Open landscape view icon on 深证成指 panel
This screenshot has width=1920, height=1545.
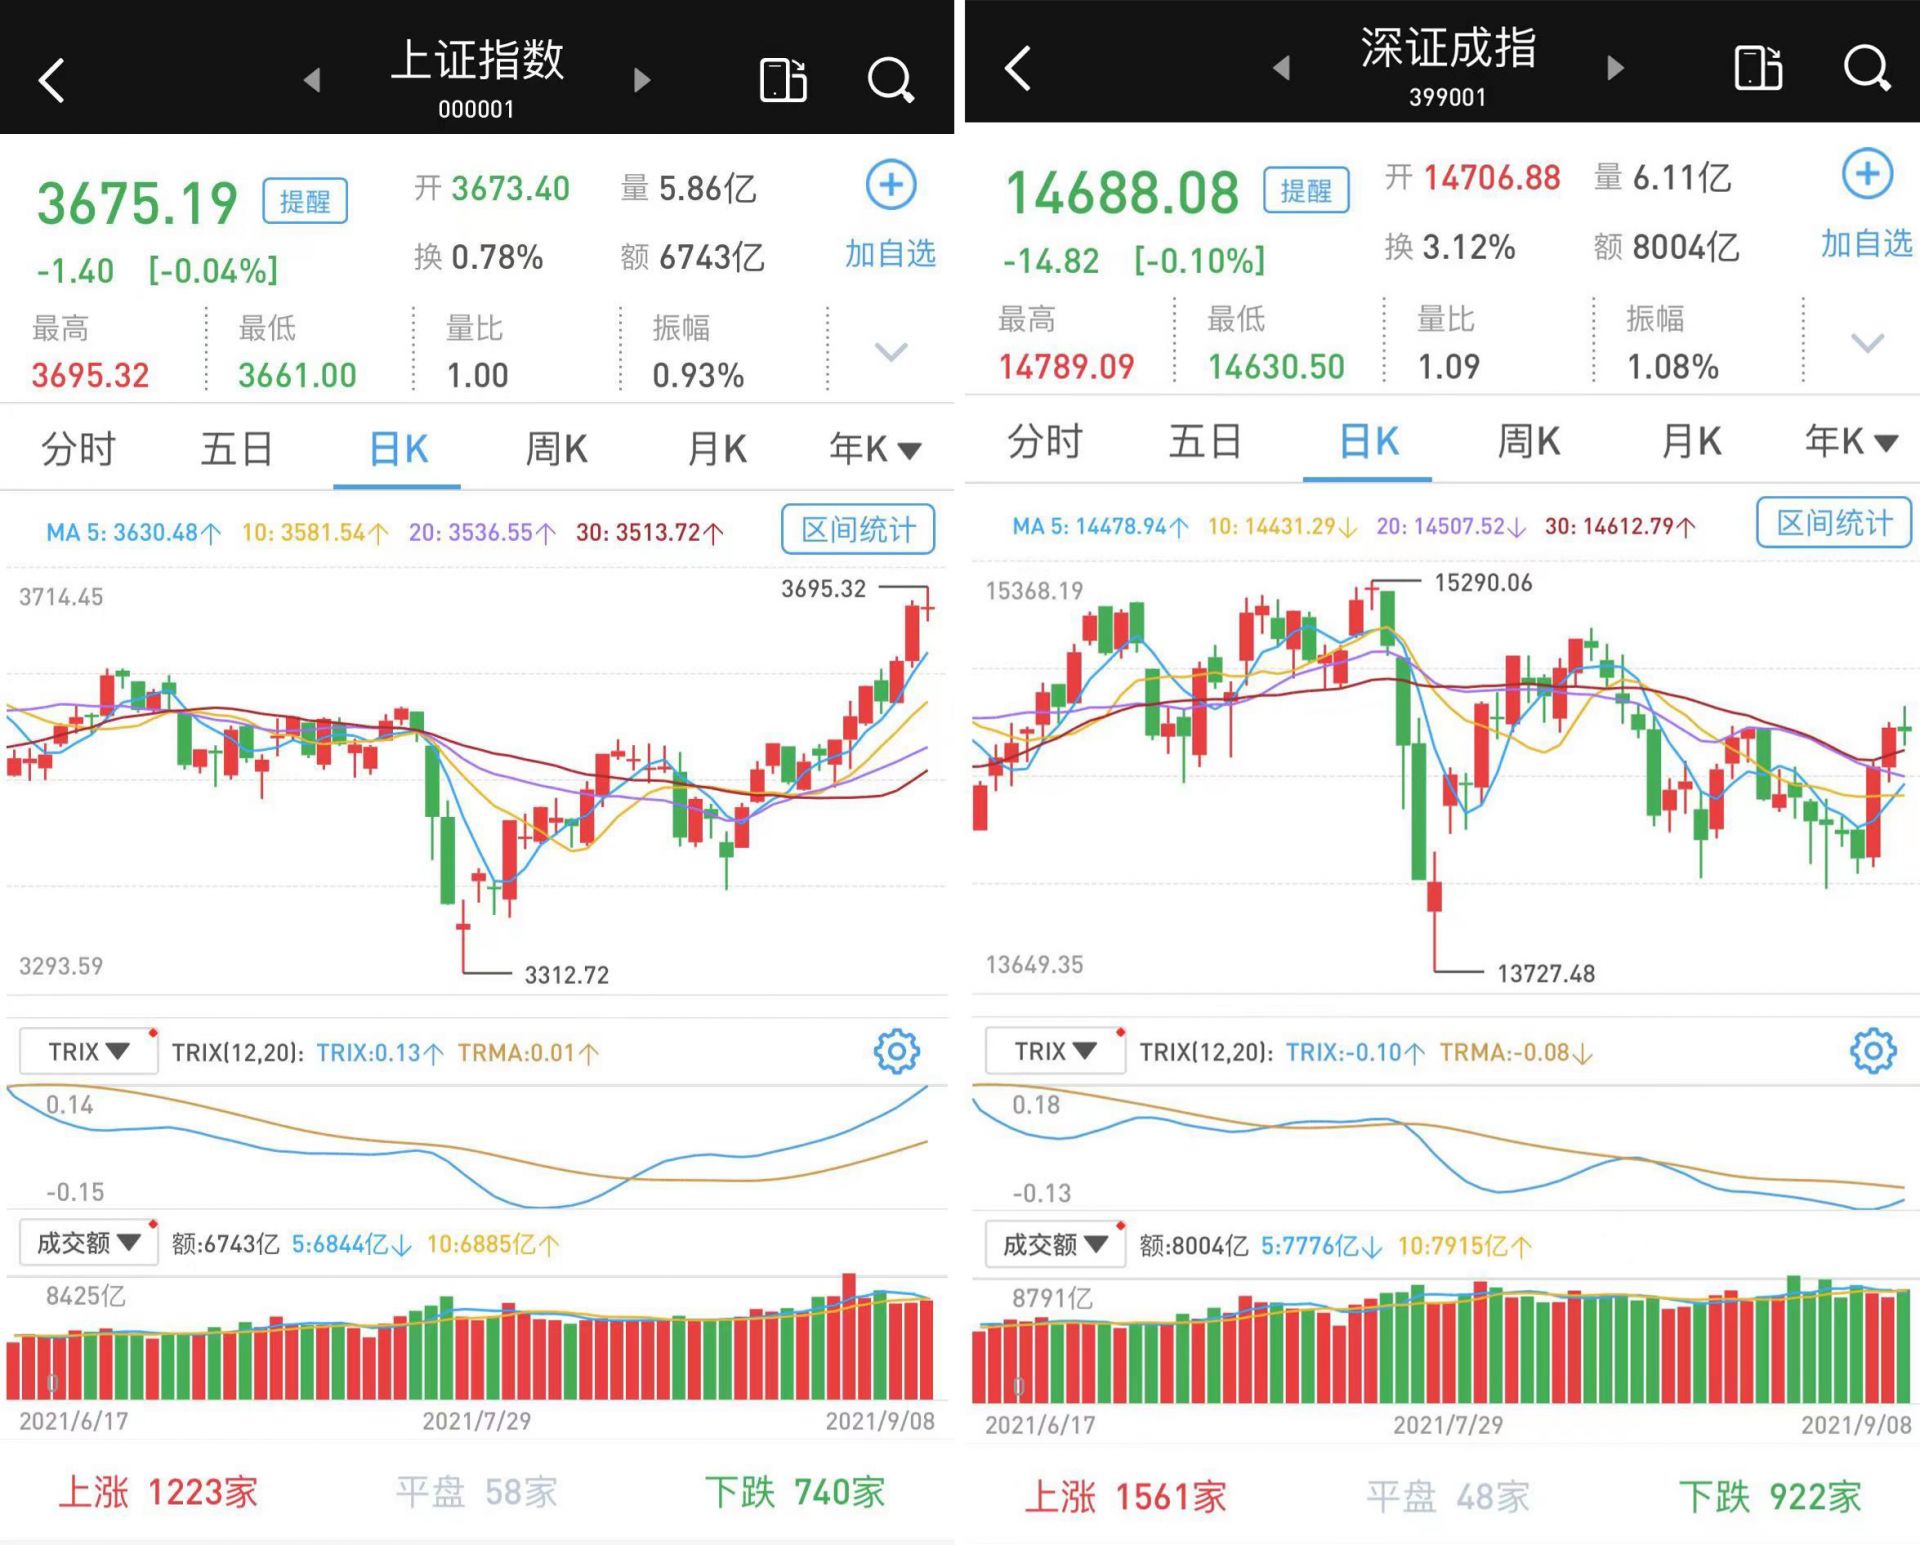(1758, 68)
